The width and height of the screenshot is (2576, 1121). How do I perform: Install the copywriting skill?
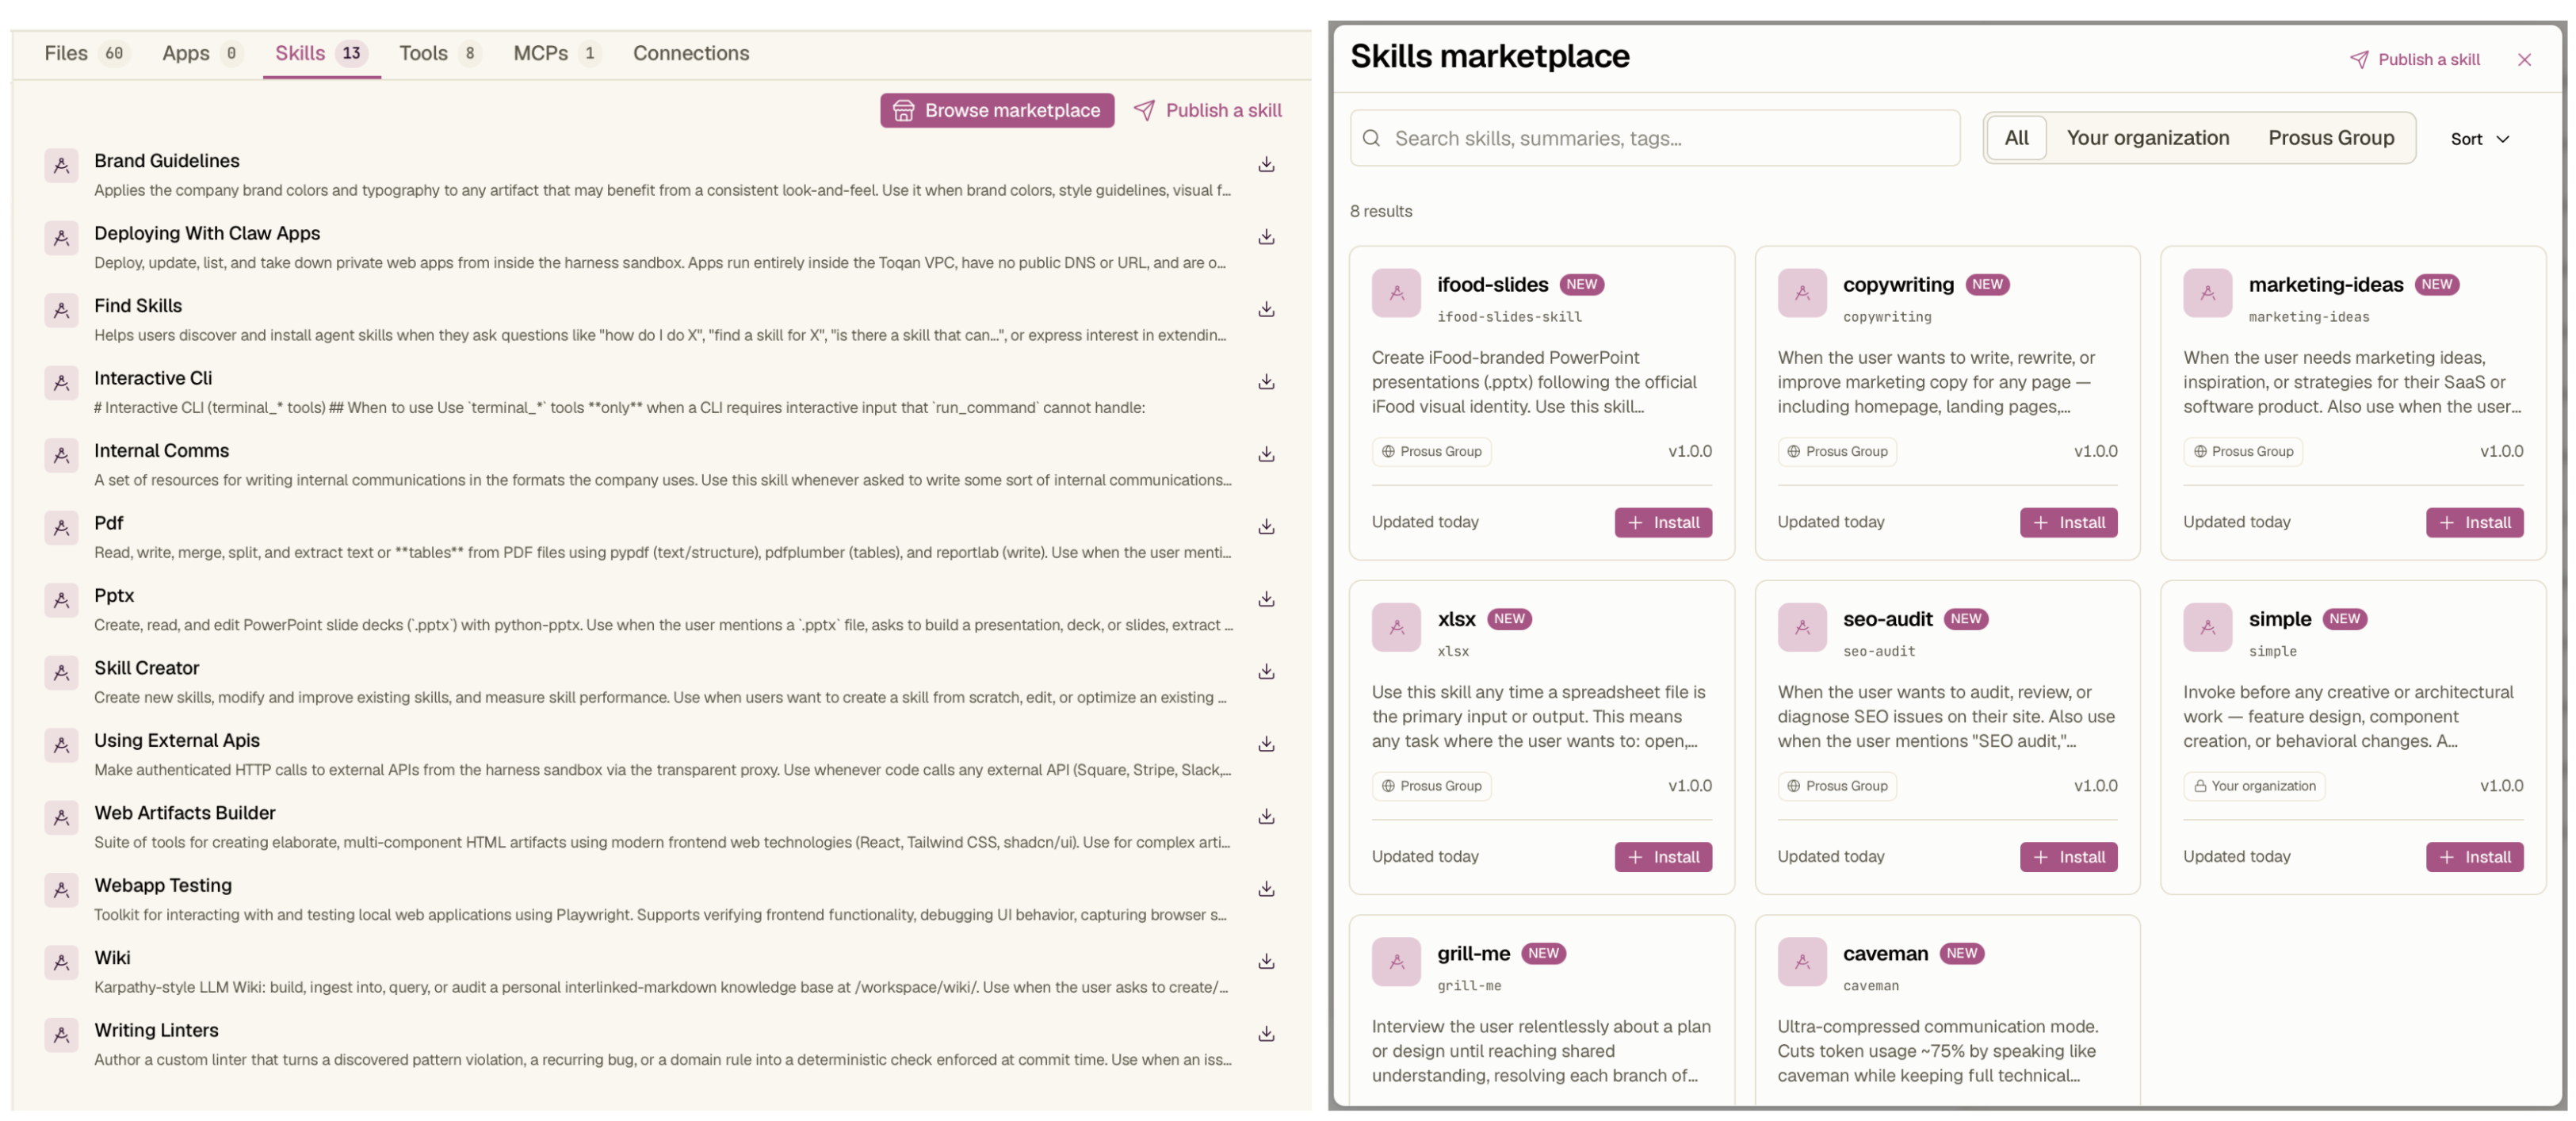click(2068, 522)
